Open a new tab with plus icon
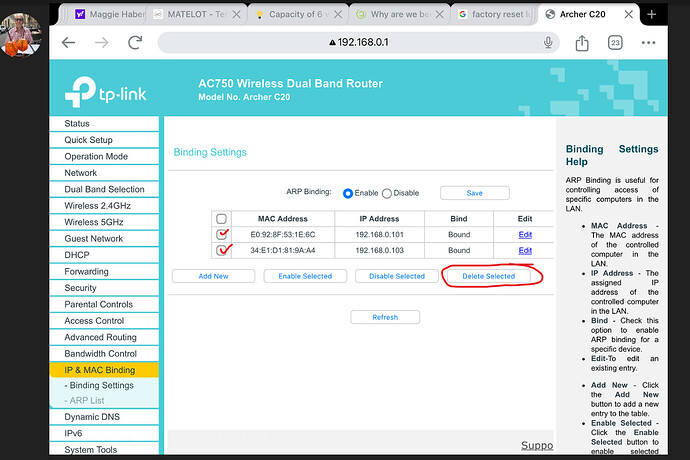This screenshot has width=690, height=460. (x=652, y=14)
